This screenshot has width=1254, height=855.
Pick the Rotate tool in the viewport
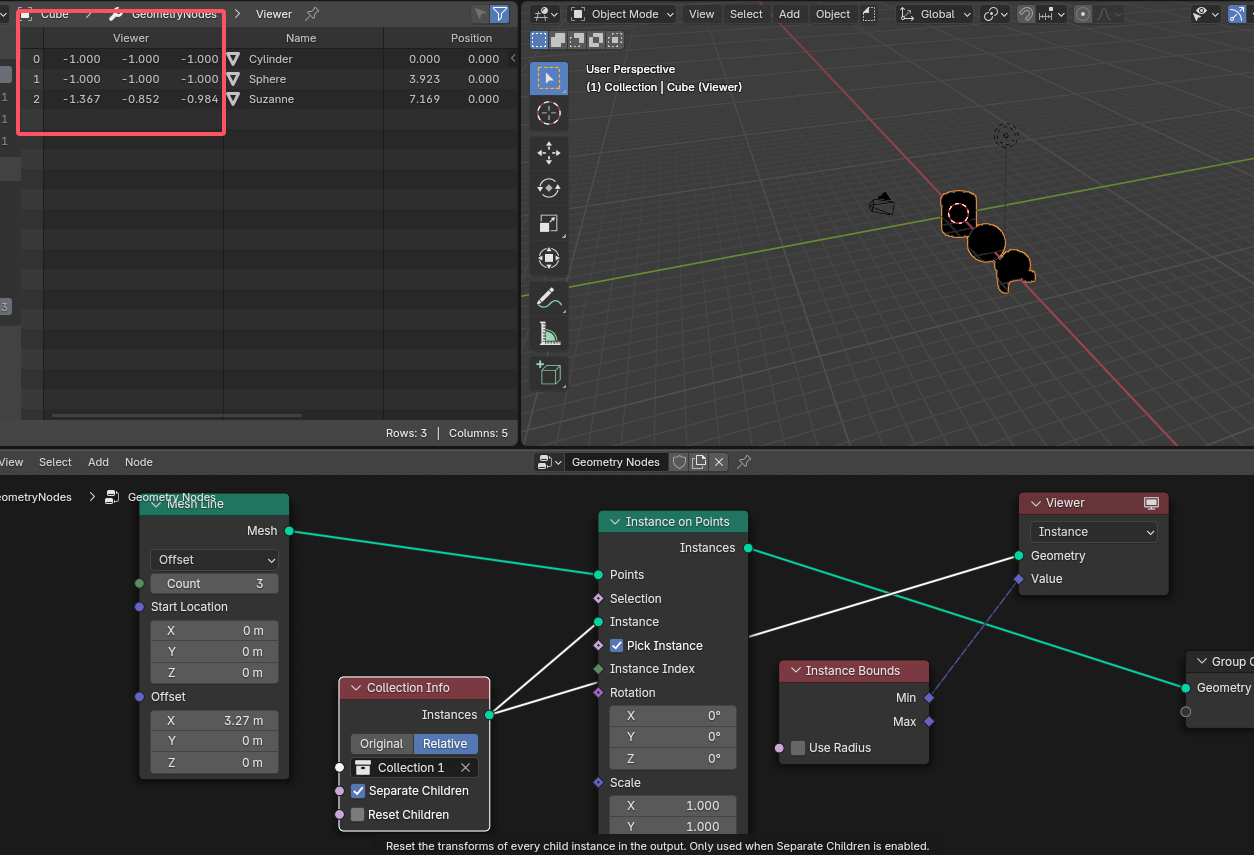548,187
